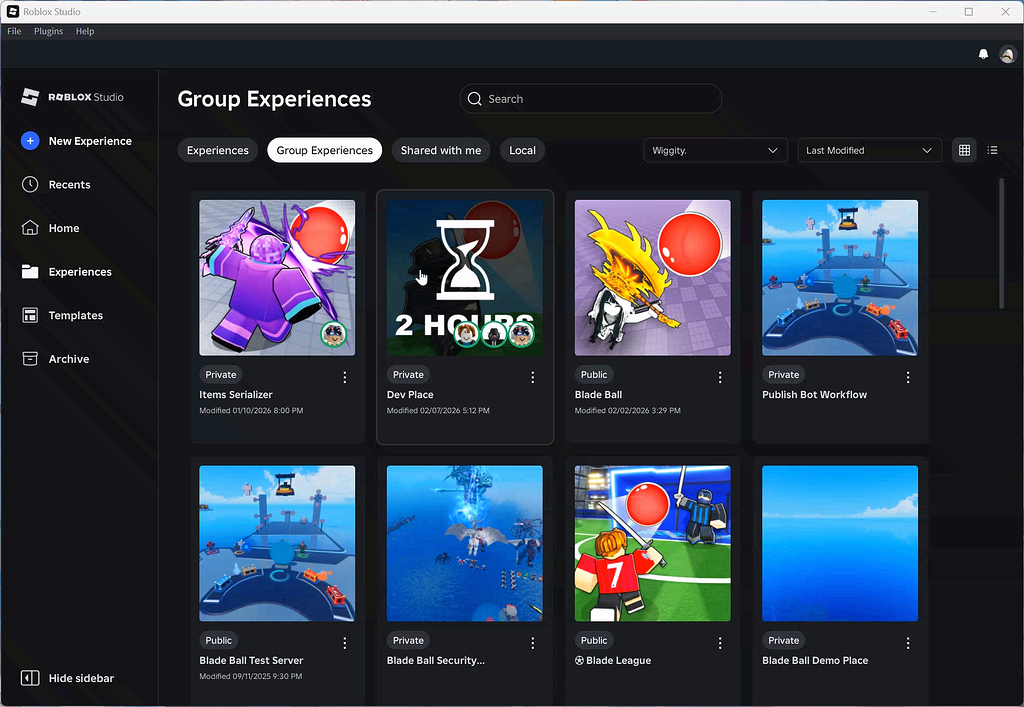
Task: Open Templates via layout icon
Action: (30, 315)
